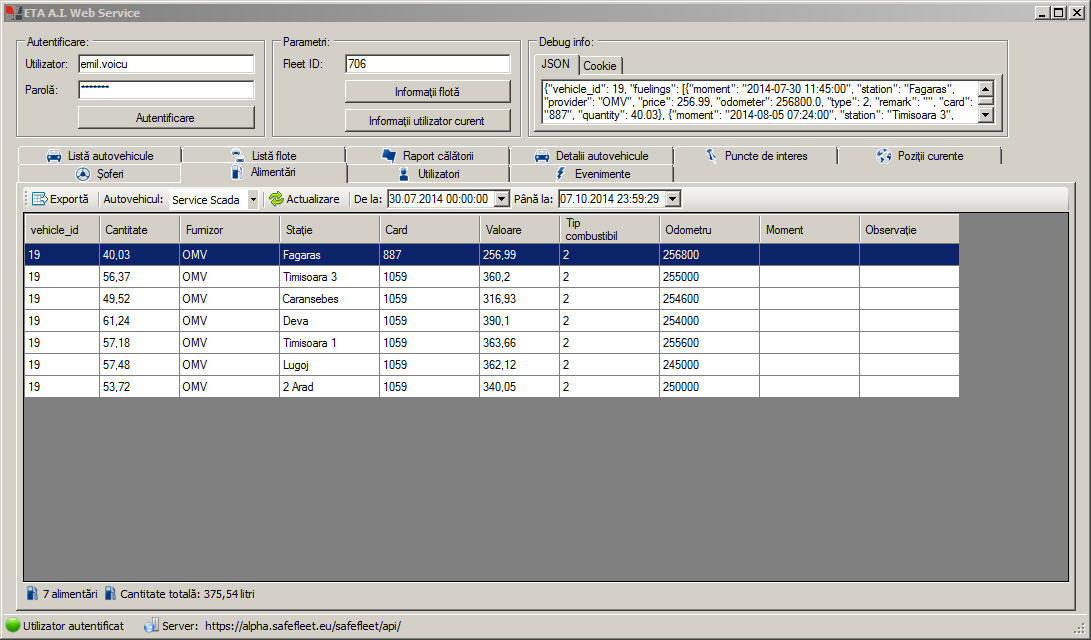The height and width of the screenshot is (640, 1091).
Task: Click the 887 card cell
Action: coord(429,255)
